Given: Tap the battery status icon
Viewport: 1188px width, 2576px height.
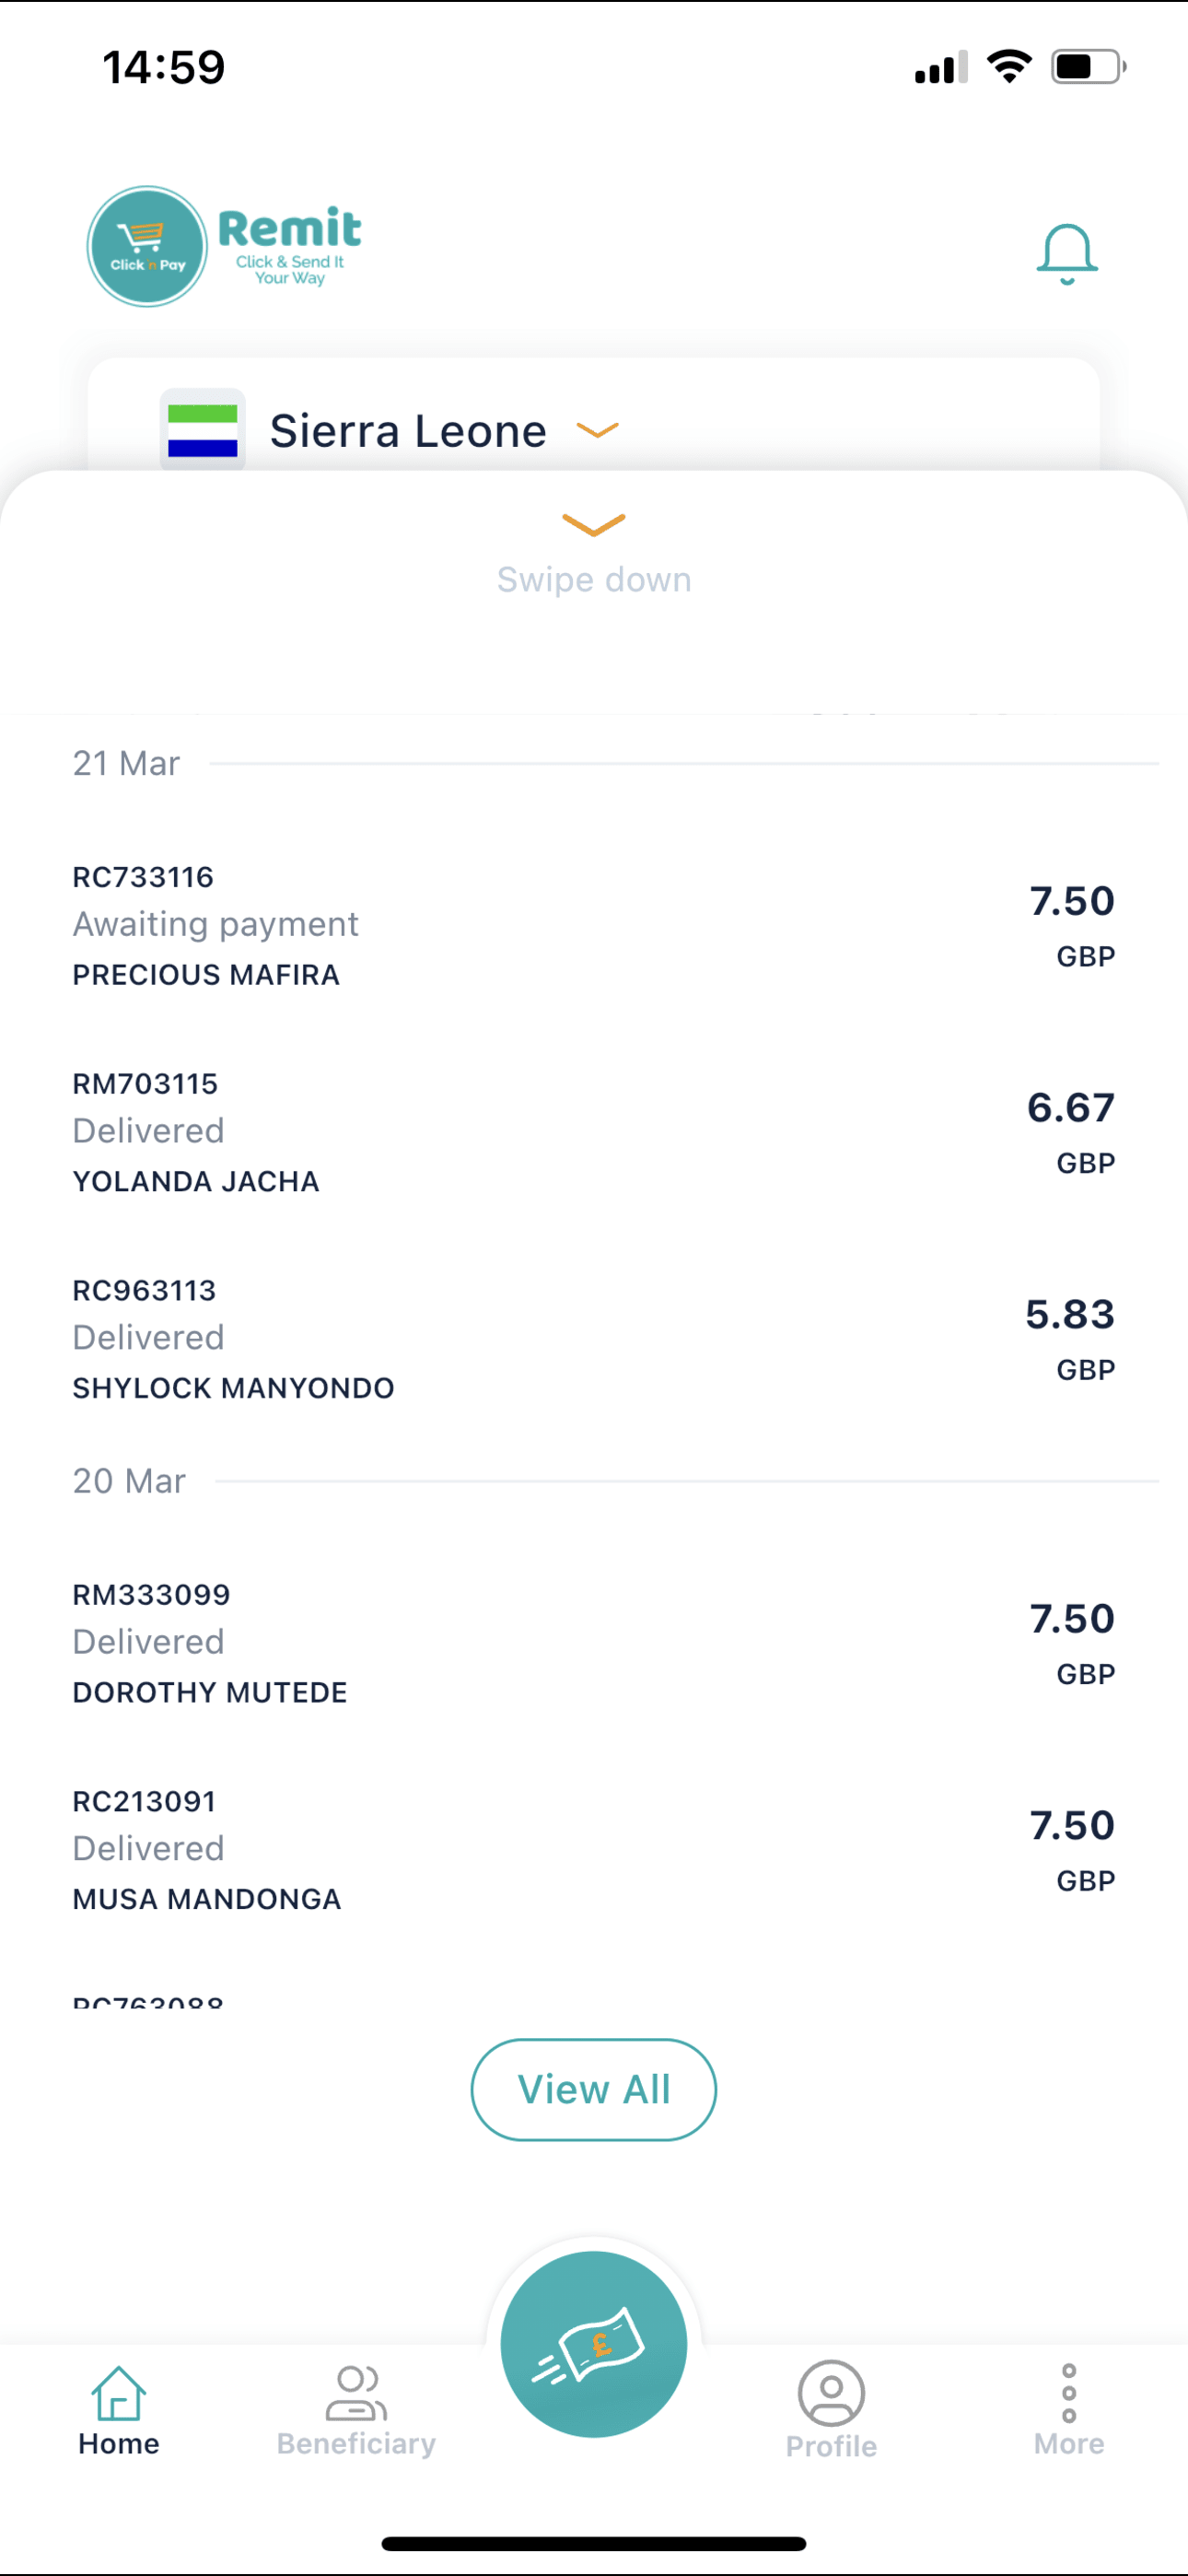Looking at the screenshot, I should click(x=1089, y=67).
